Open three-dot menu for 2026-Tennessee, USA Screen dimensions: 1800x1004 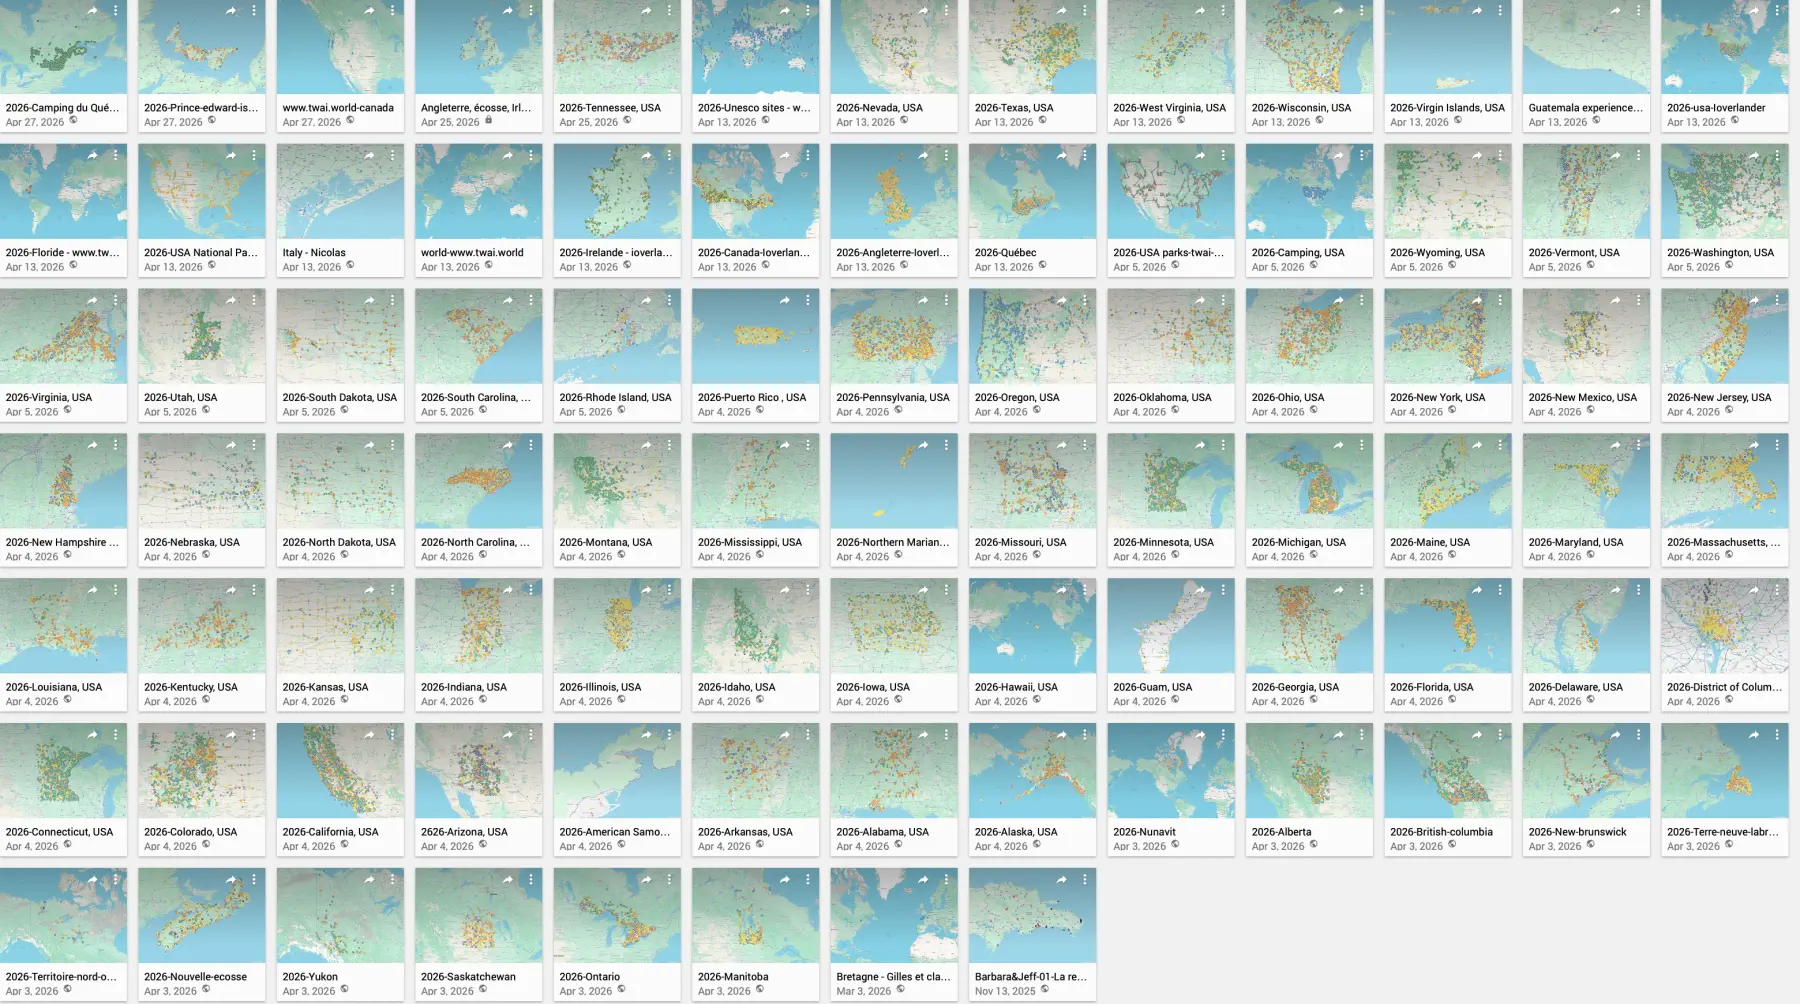pos(669,11)
